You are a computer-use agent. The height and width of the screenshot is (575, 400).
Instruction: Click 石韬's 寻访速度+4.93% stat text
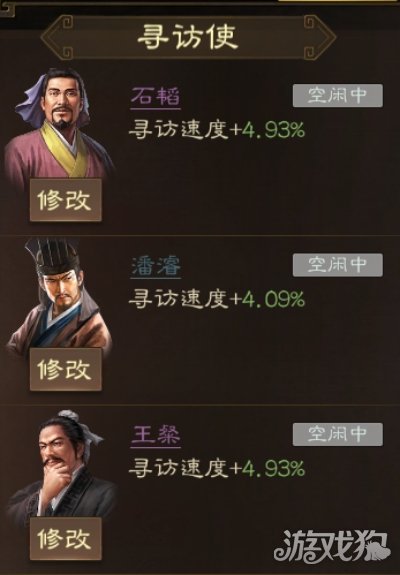click(x=217, y=130)
